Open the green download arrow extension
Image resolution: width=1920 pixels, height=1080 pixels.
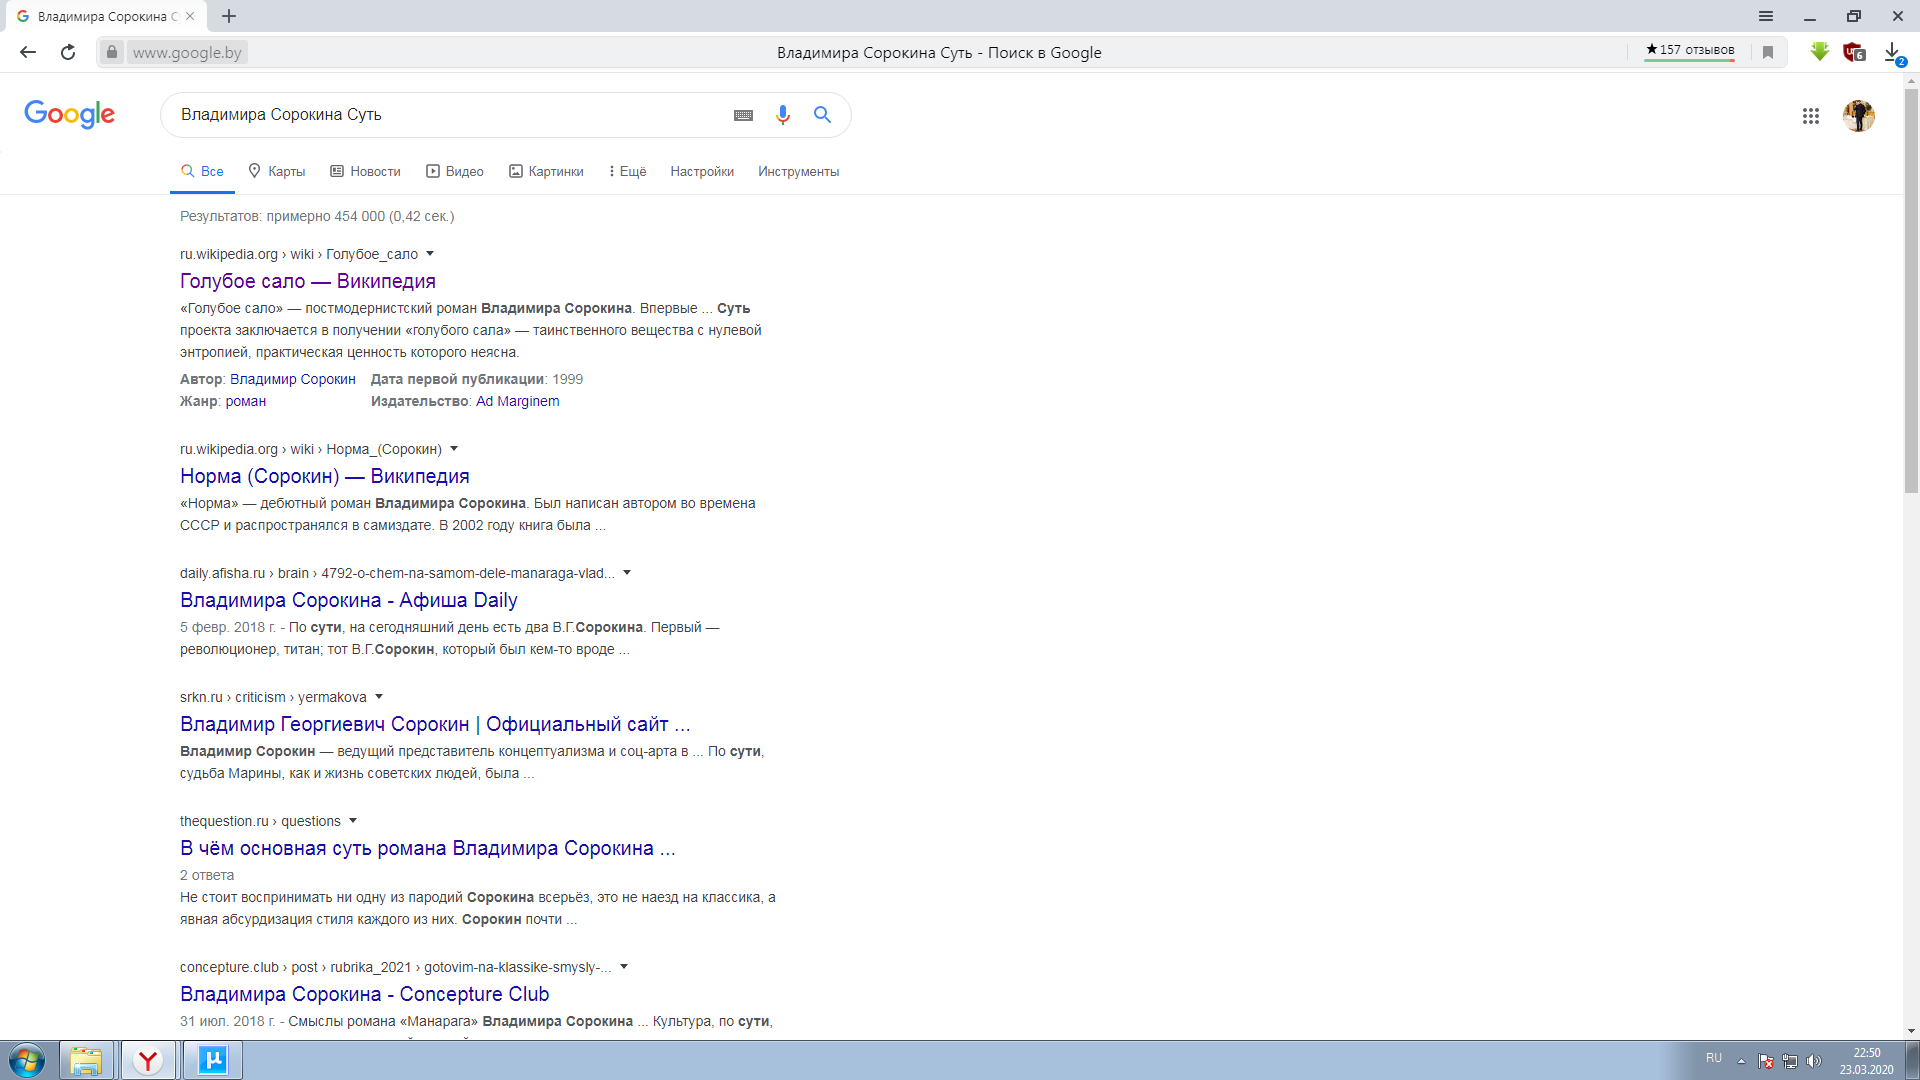tap(1820, 52)
